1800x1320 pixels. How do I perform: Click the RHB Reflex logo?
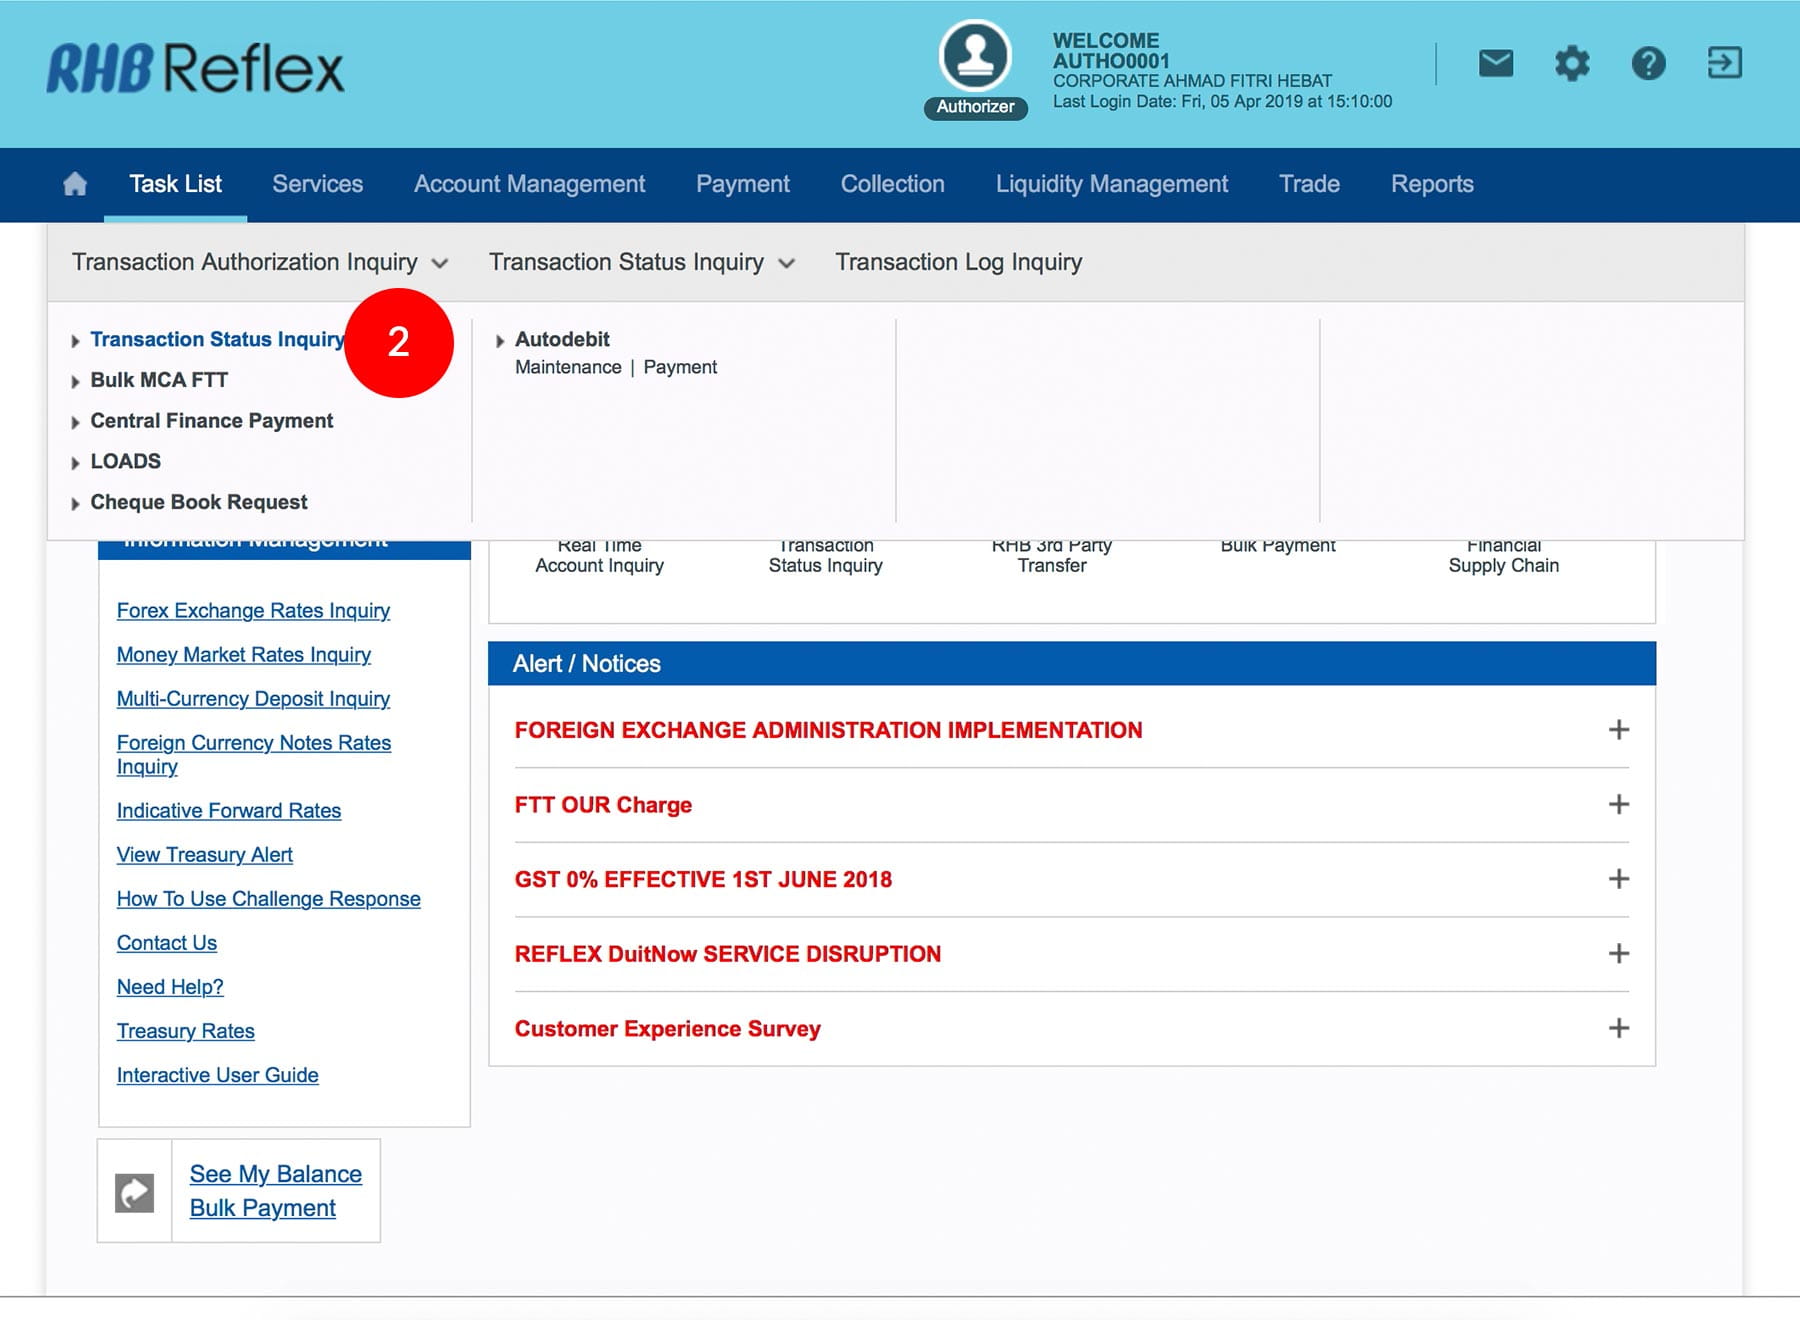click(x=195, y=69)
